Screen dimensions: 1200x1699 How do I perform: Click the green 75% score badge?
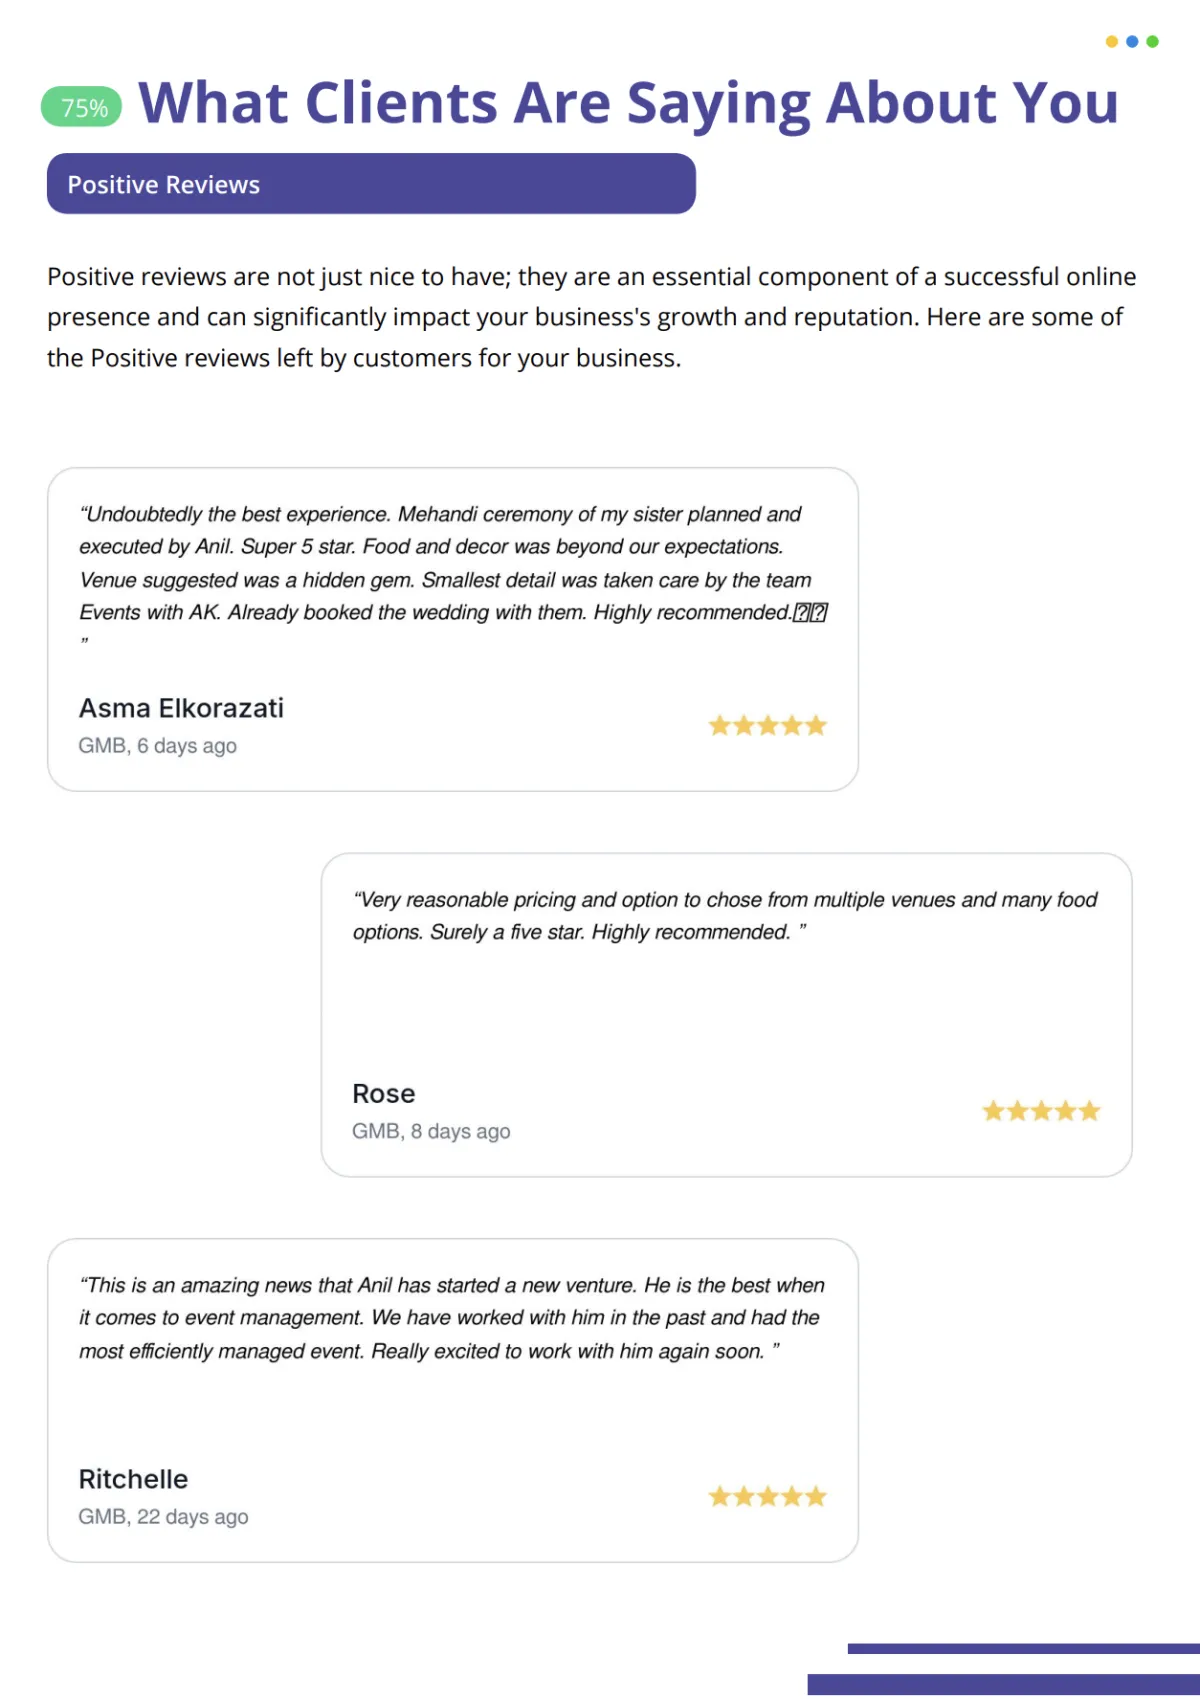pyautogui.click(x=81, y=107)
